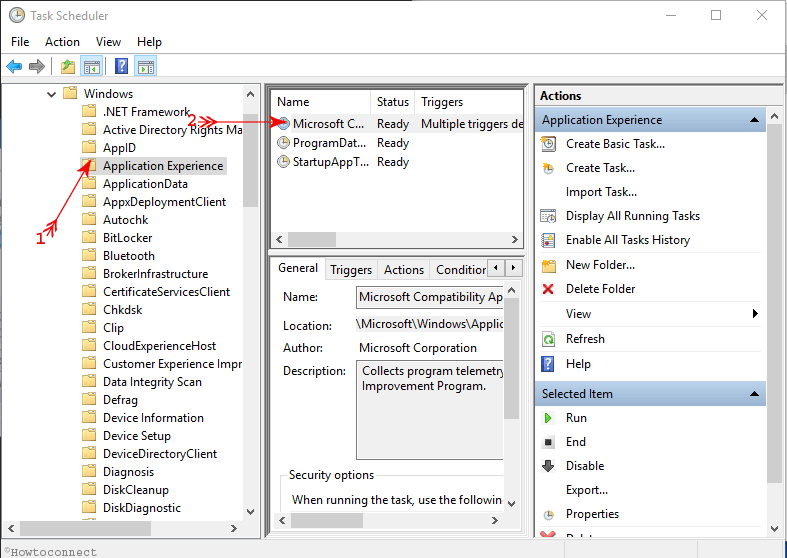
Task: Toggle the Show/Hide Console Tree toolbar icon
Action: [x=91, y=66]
